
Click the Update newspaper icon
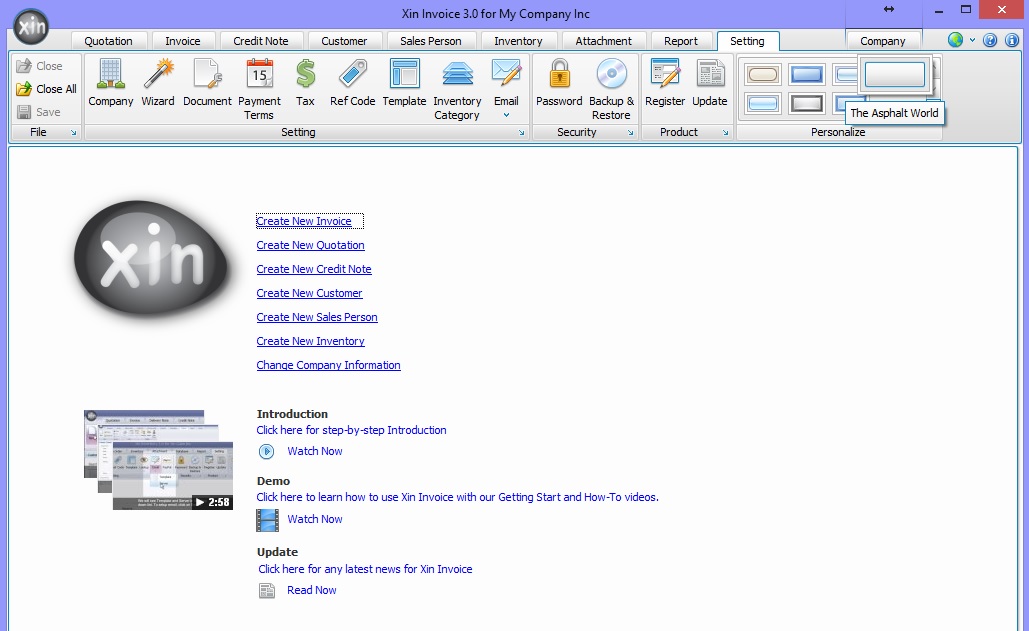pos(709,82)
